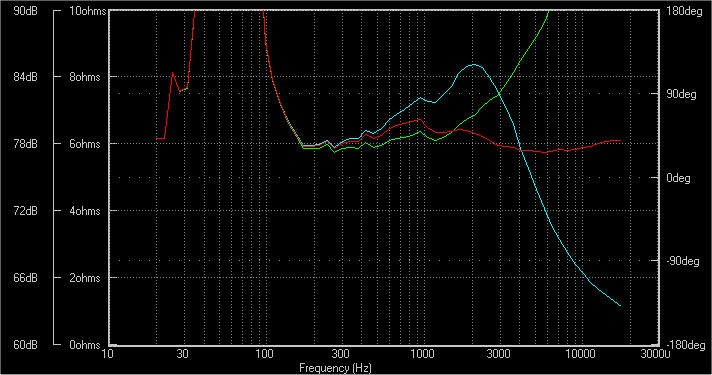Click the 84dB axis label

(25, 77)
